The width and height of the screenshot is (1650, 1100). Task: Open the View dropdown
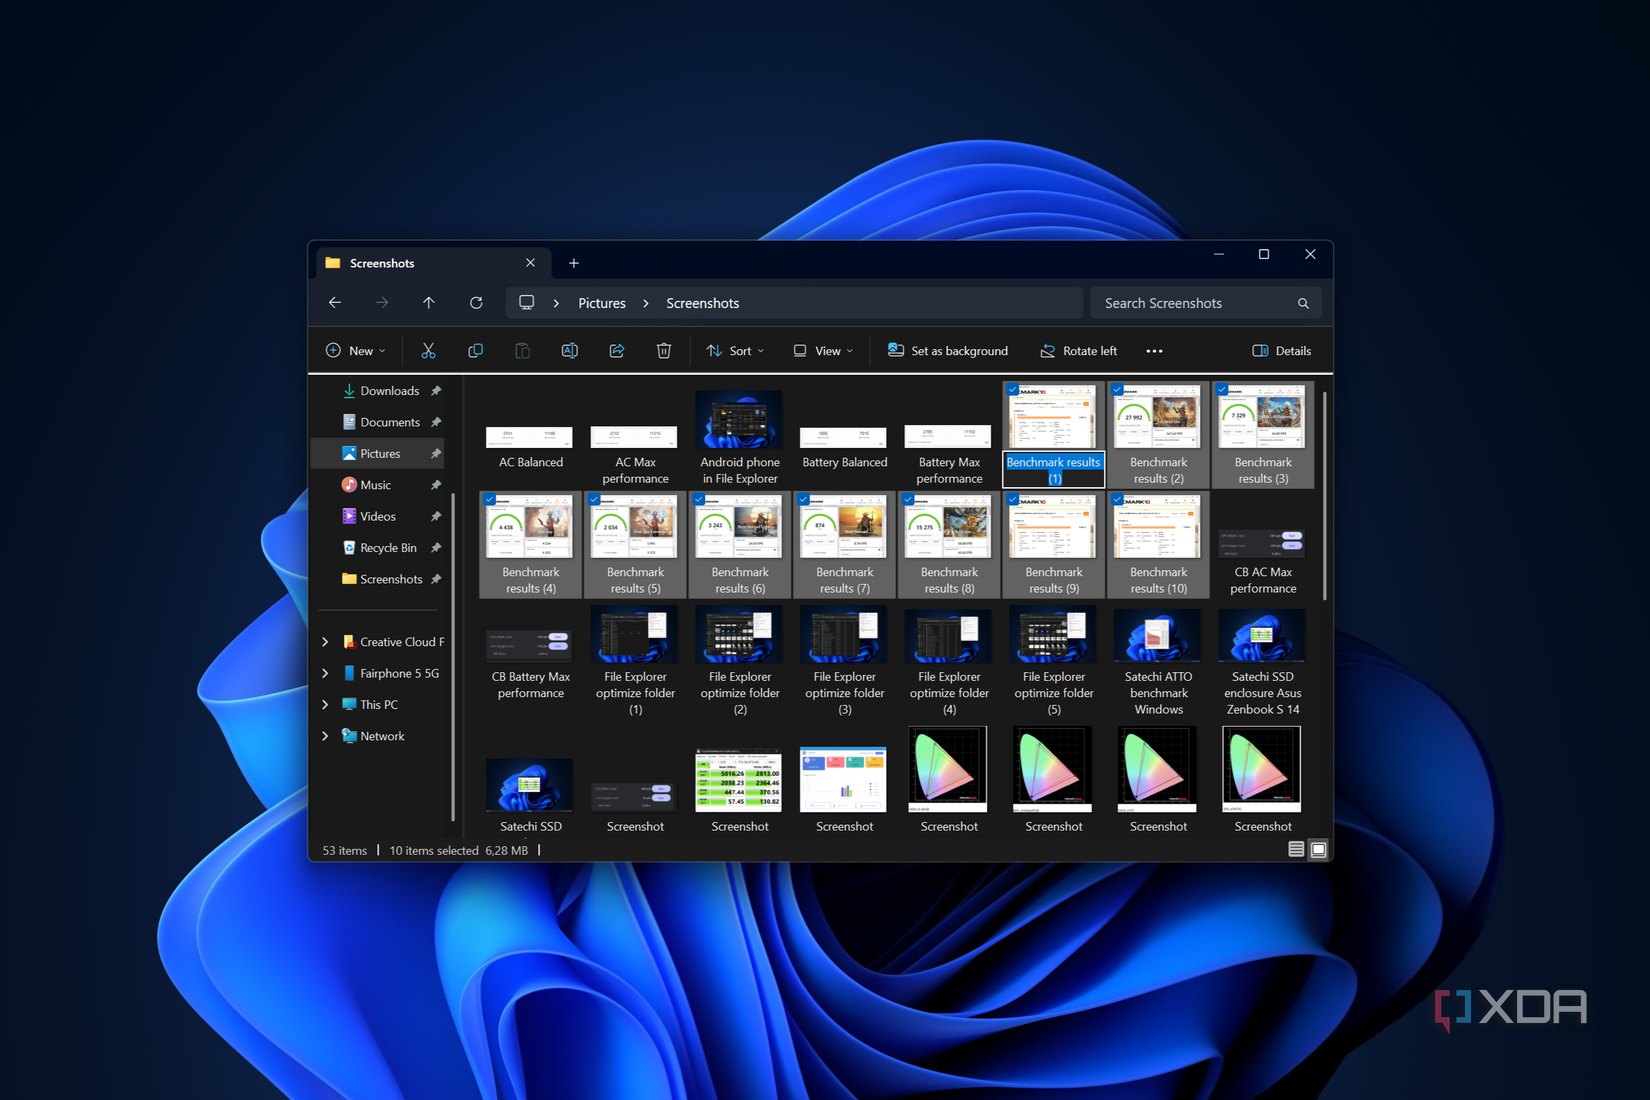(x=822, y=350)
